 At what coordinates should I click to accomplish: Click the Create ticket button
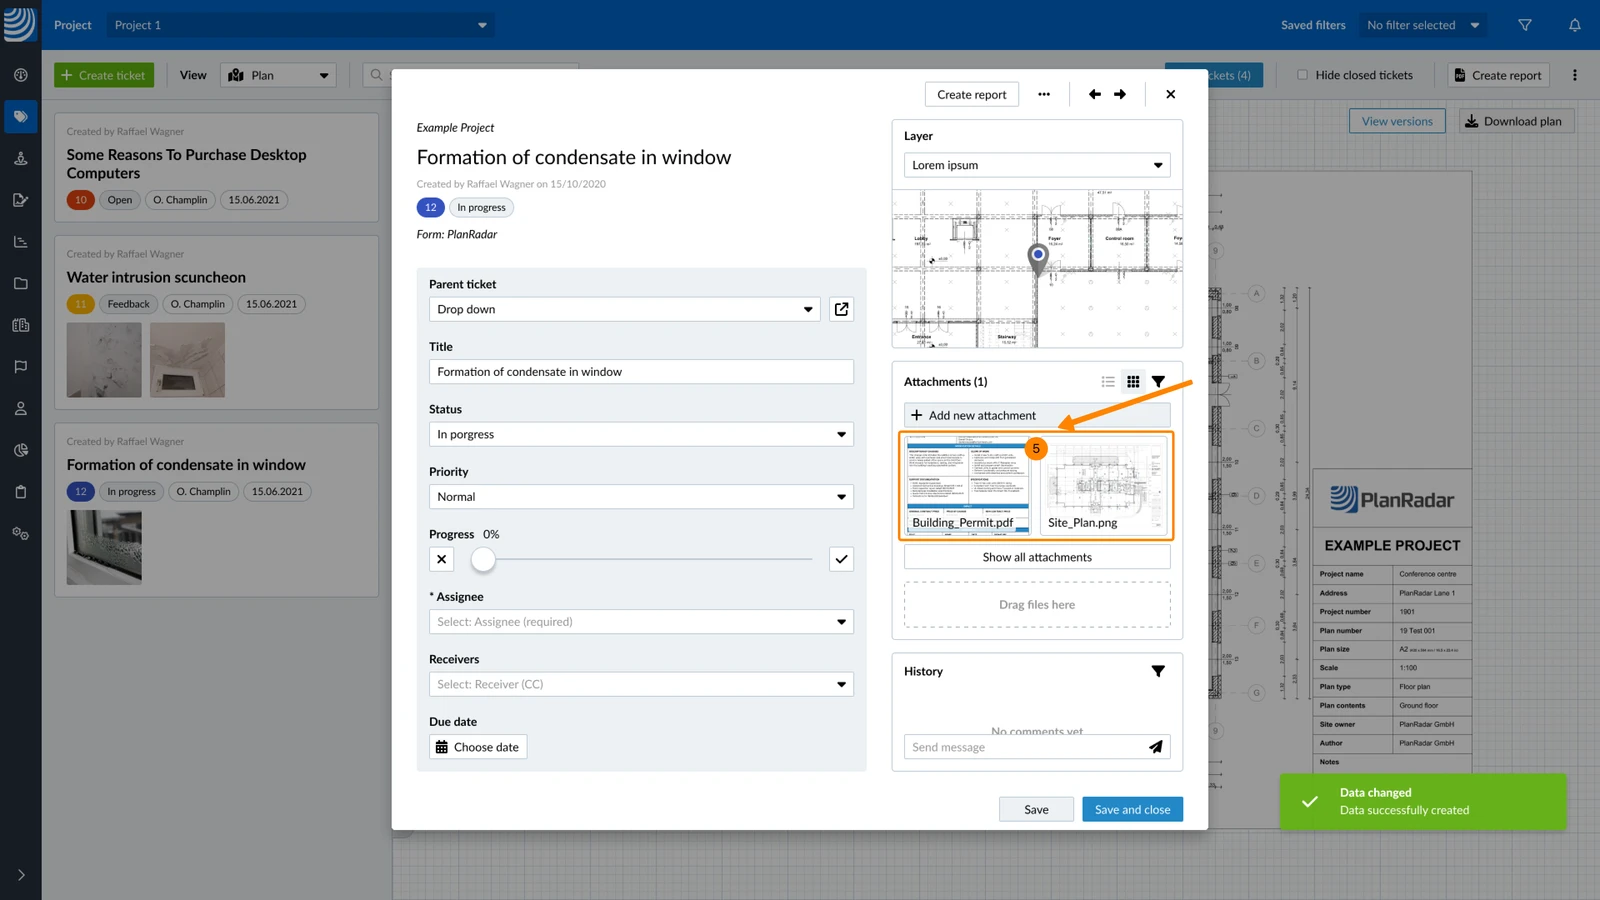click(104, 75)
